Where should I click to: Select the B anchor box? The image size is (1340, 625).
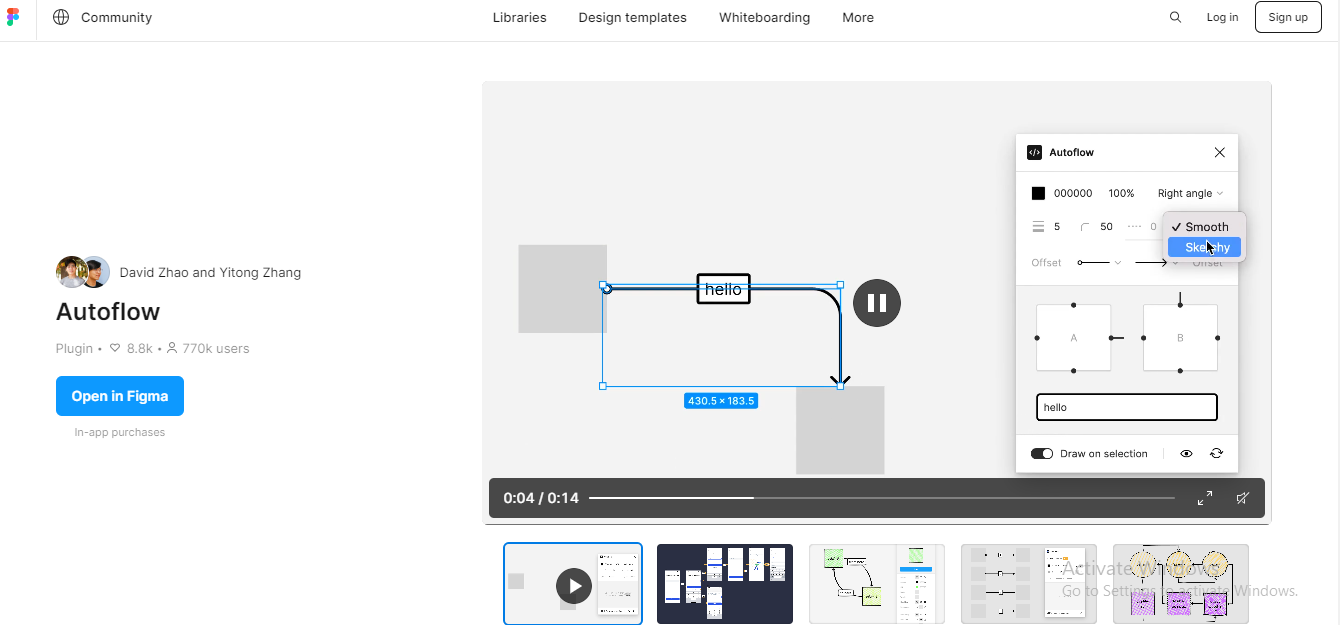(x=1180, y=338)
